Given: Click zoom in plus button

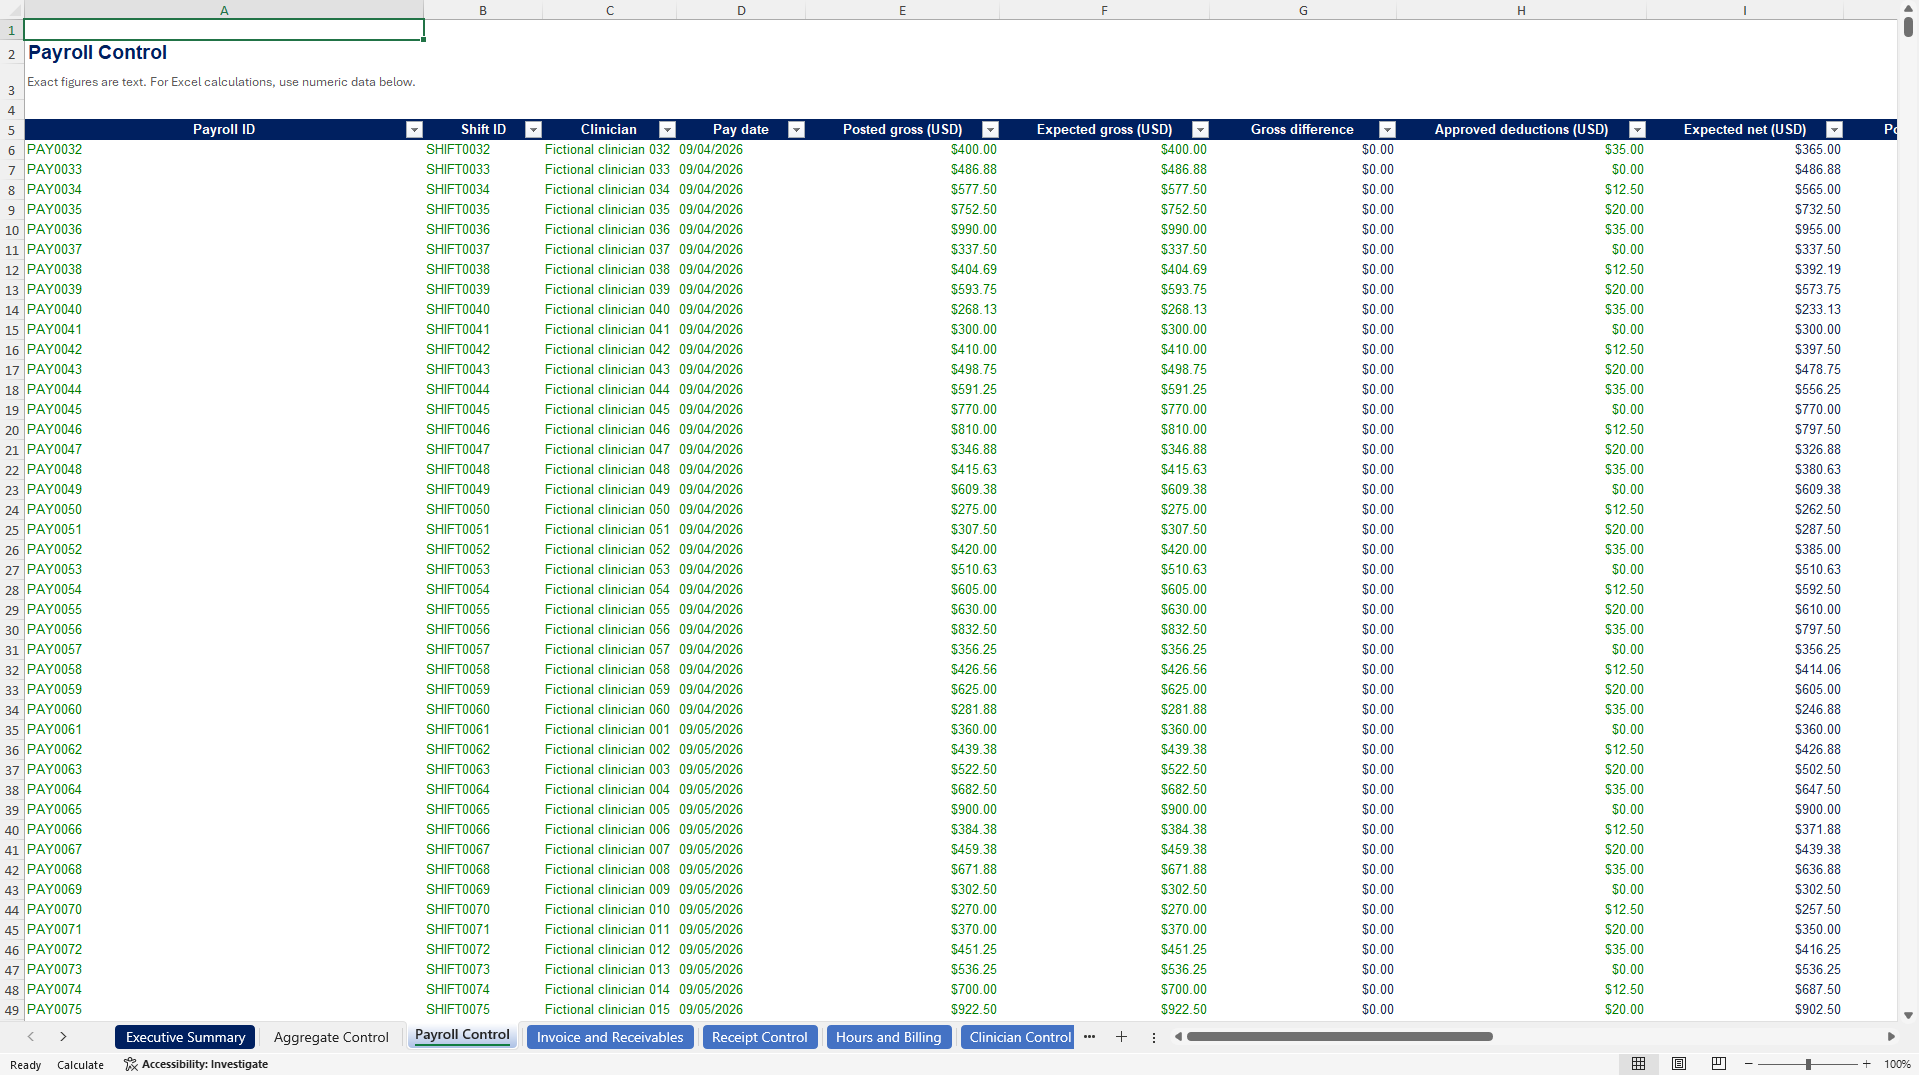Looking at the screenshot, I should (x=1866, y=1064).
